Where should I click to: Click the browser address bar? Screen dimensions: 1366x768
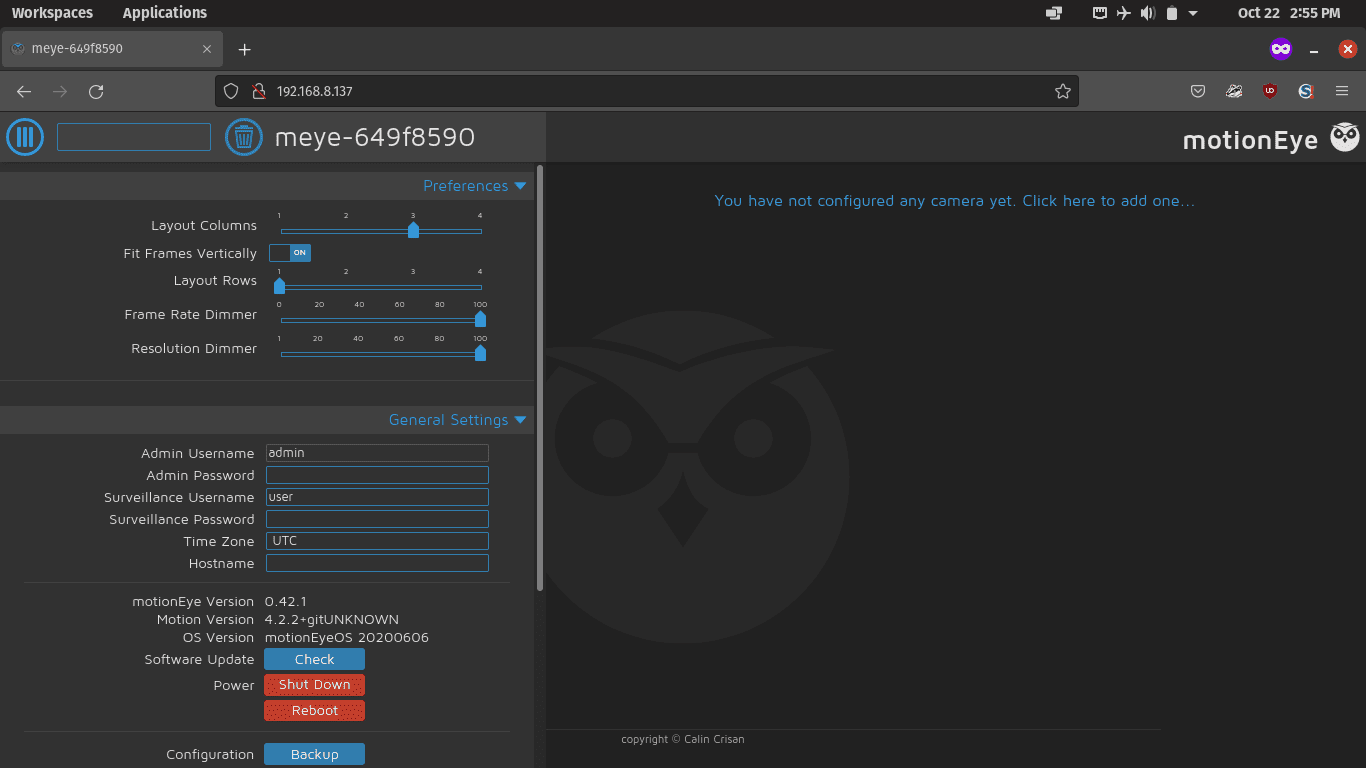pos(646,91)
